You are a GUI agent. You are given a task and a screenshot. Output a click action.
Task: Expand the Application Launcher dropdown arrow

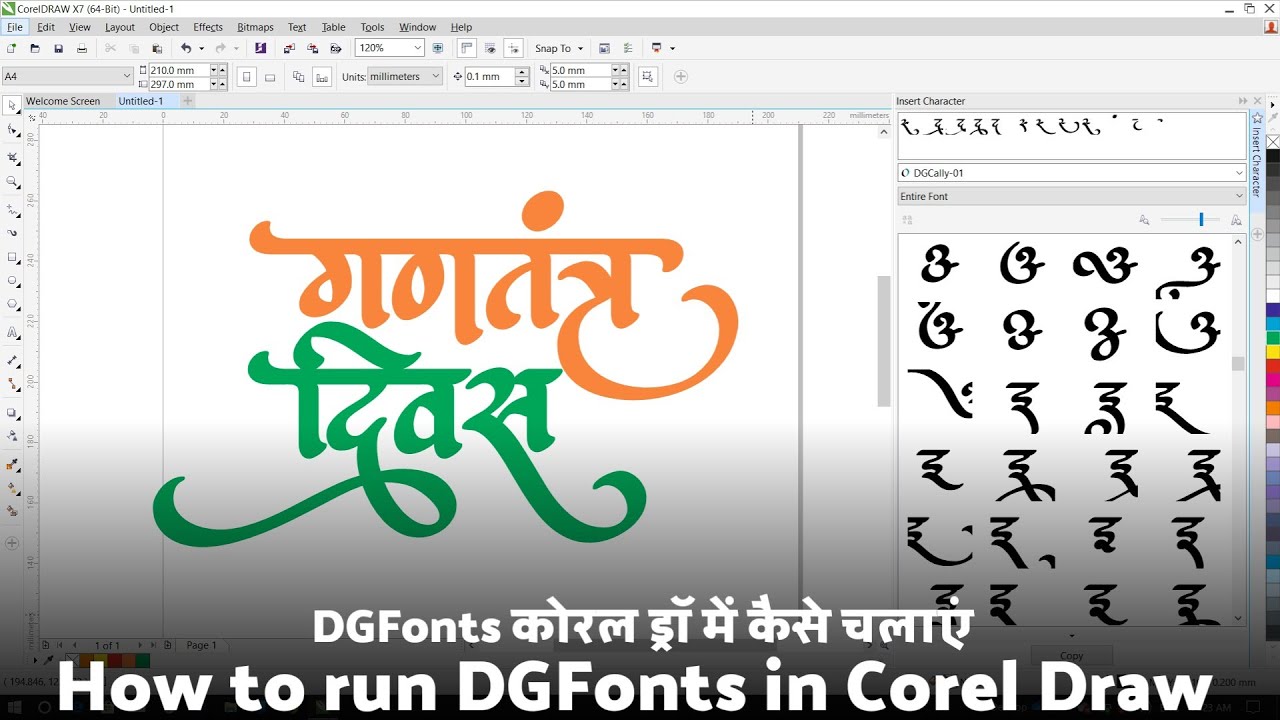point(672,48)
